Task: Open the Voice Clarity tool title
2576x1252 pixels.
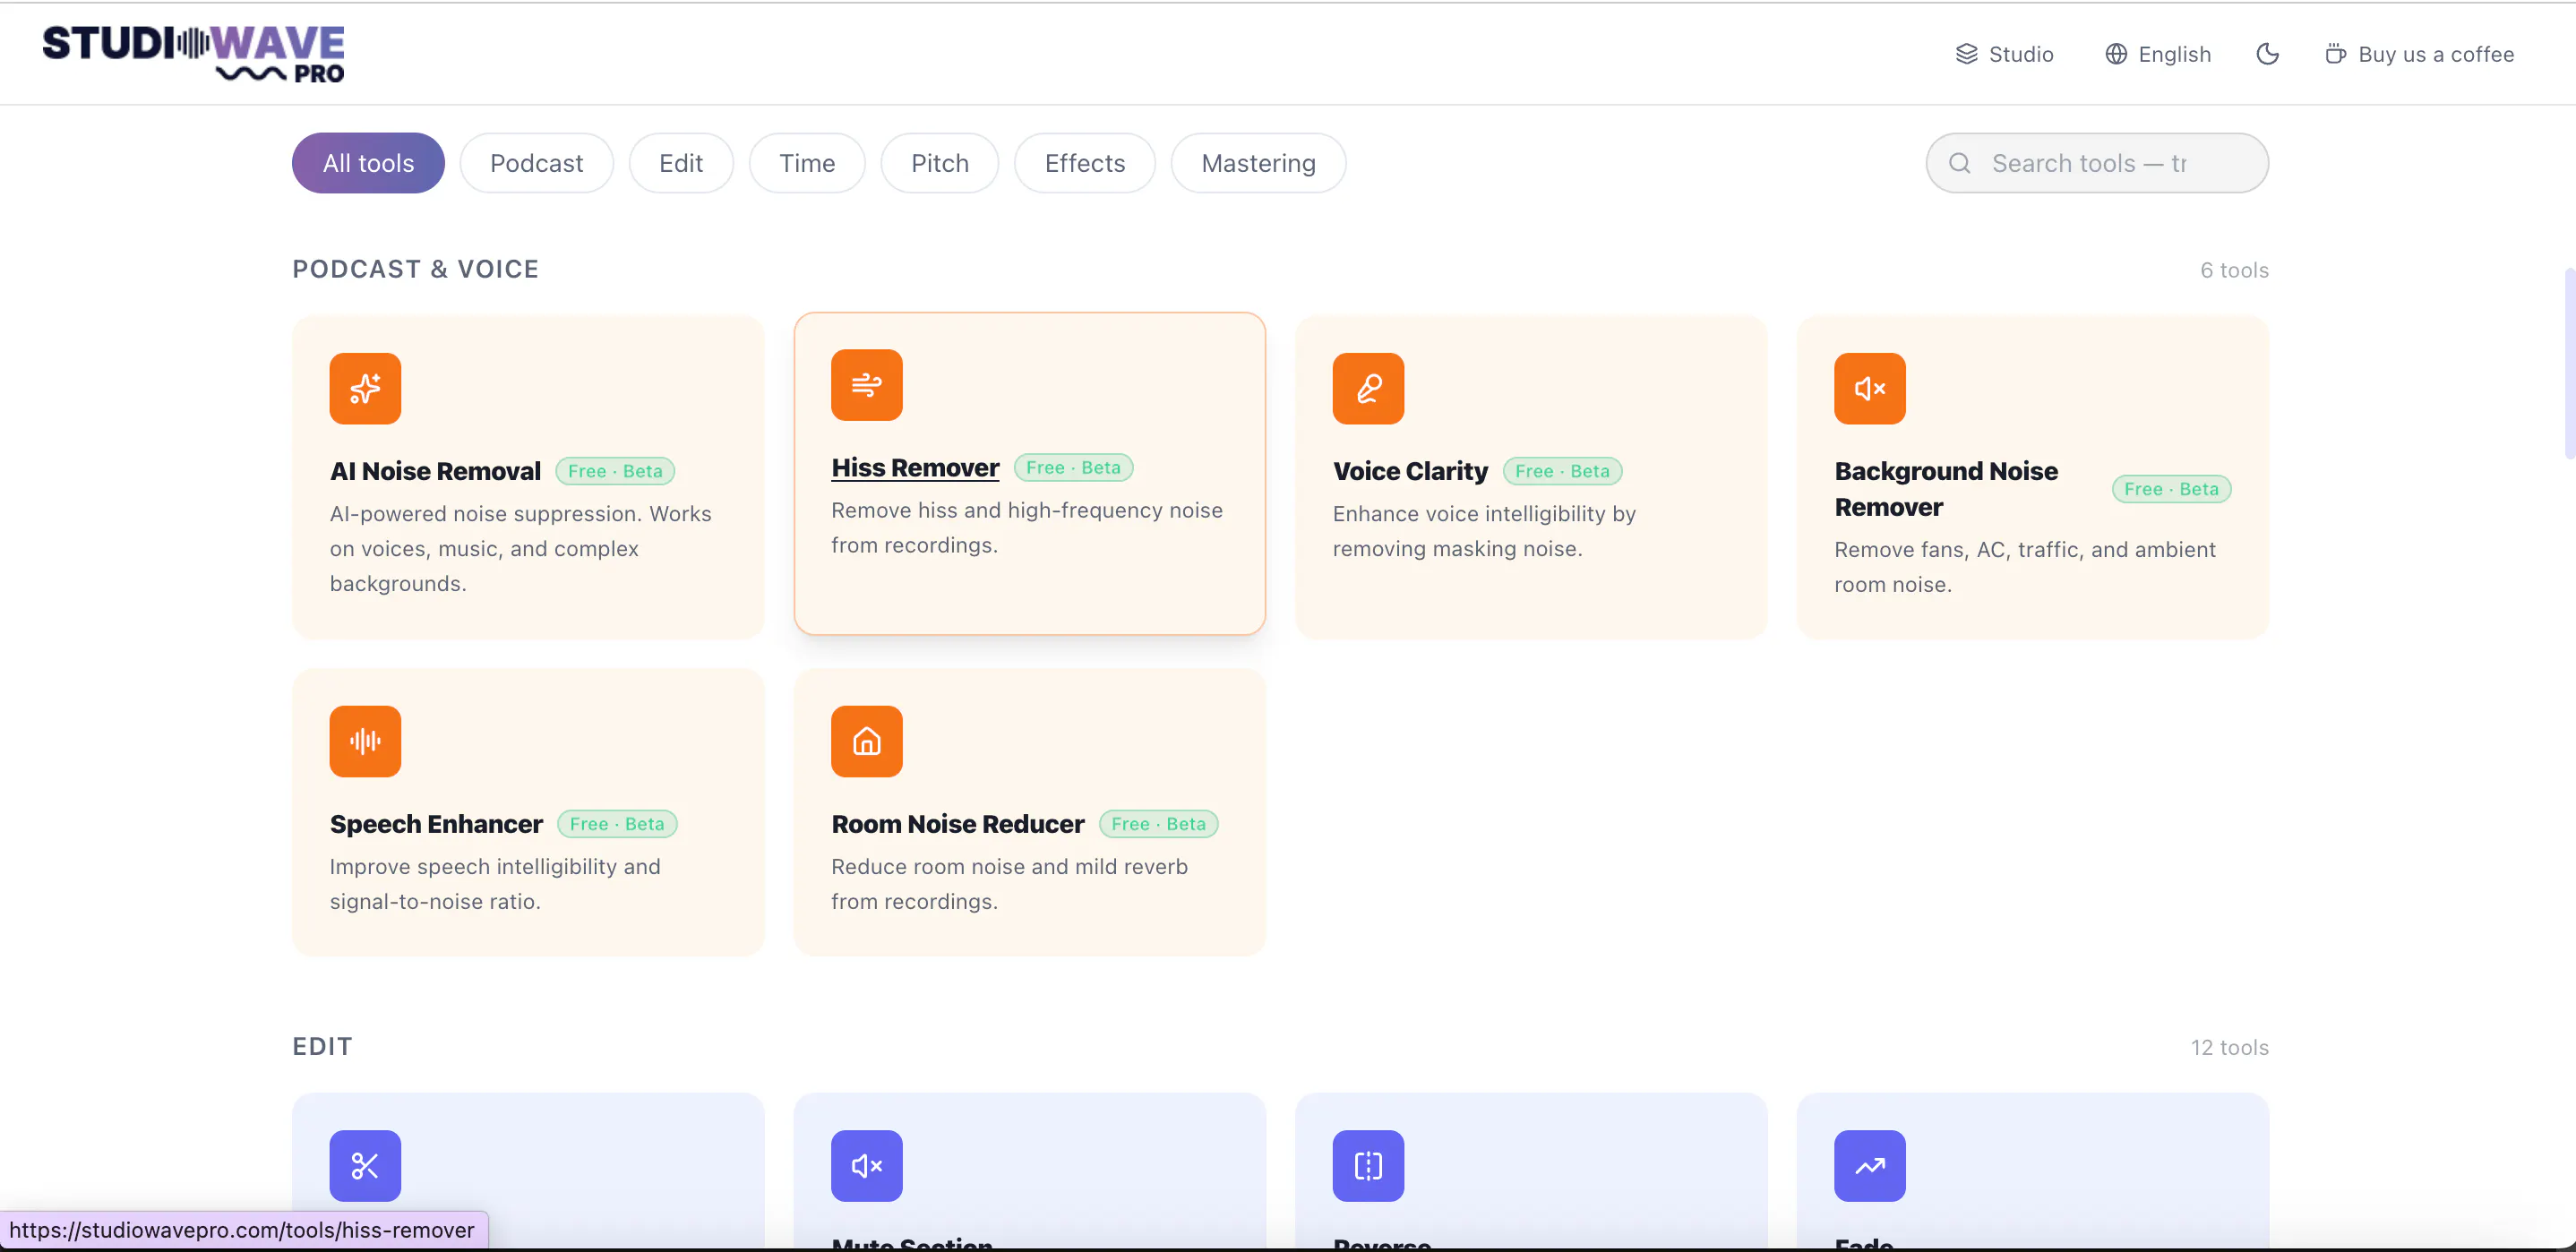Action: pyautogui.click(x=1410, y=471)
